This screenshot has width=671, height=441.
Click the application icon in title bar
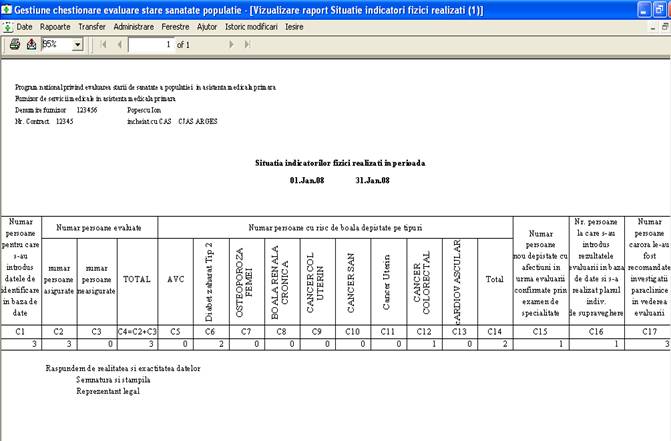[x=8, y=8]
